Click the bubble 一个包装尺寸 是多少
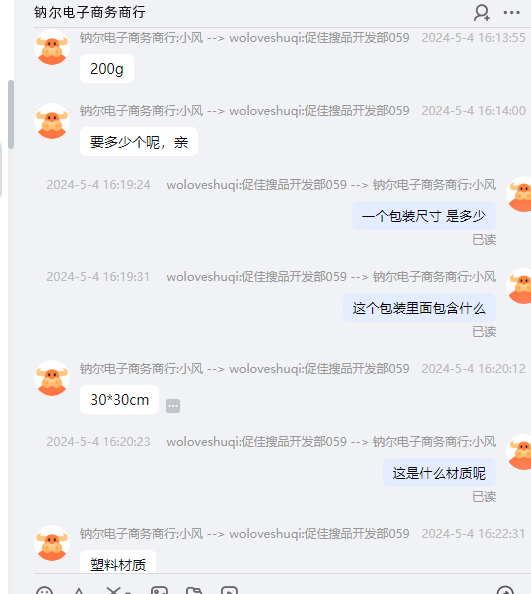Image resolution: width=531 pixels, height=594 pixels. pos(424,216)
